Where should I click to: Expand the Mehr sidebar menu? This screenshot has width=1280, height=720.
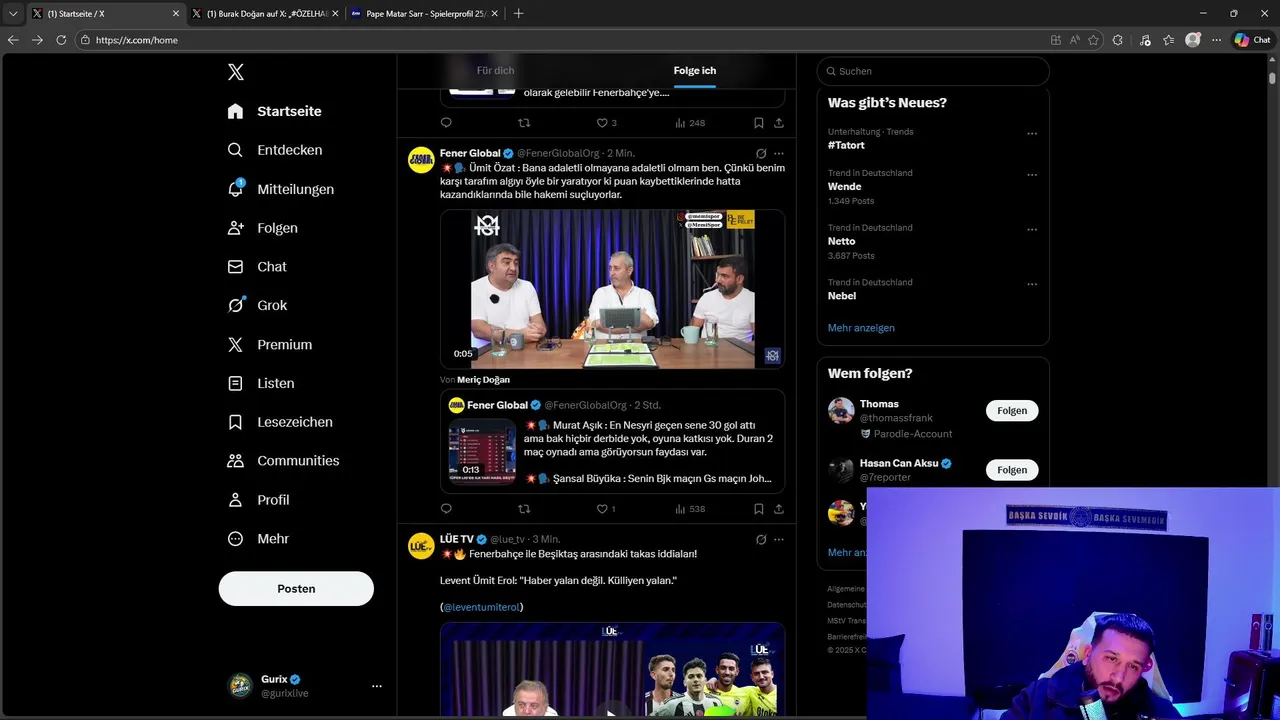(259, 539)
